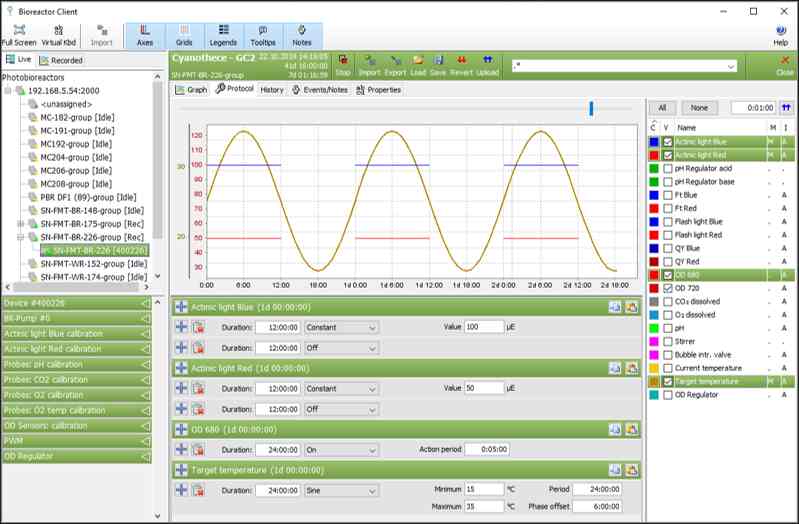This screenshot has height=524, width=799.
Task: Open the Virtual Kbd keyboard tool
Action: click(59, 34)
